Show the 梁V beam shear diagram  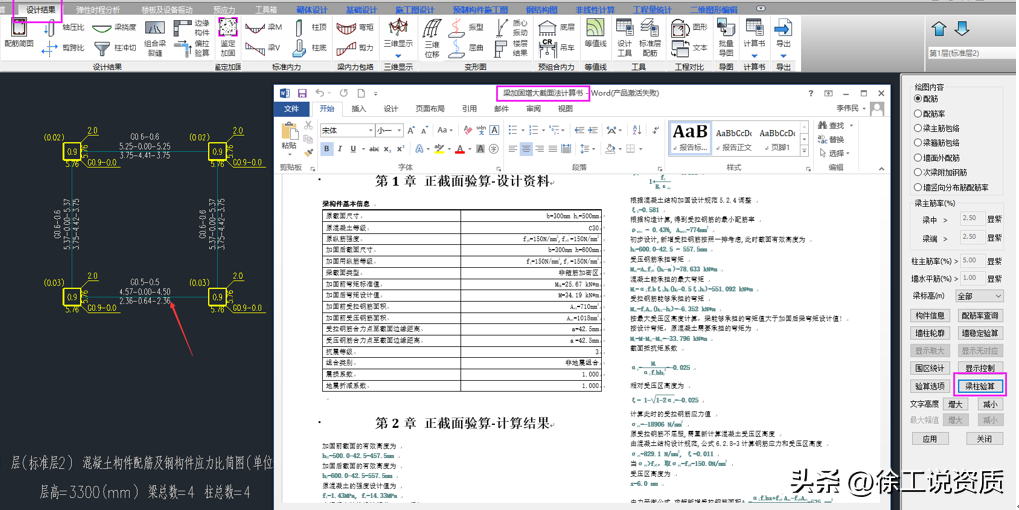[x=264, y=48]
